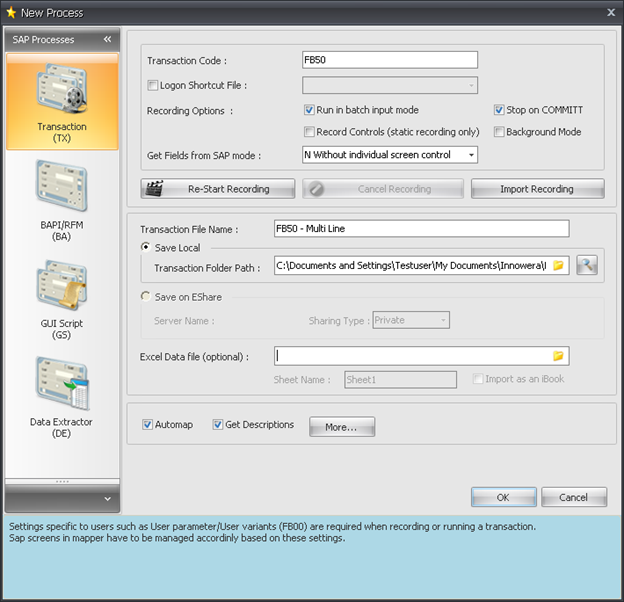Browse for Excel data file
This screenshot has height=602, width=624.
pyautogui.click(x=559, y=356)
